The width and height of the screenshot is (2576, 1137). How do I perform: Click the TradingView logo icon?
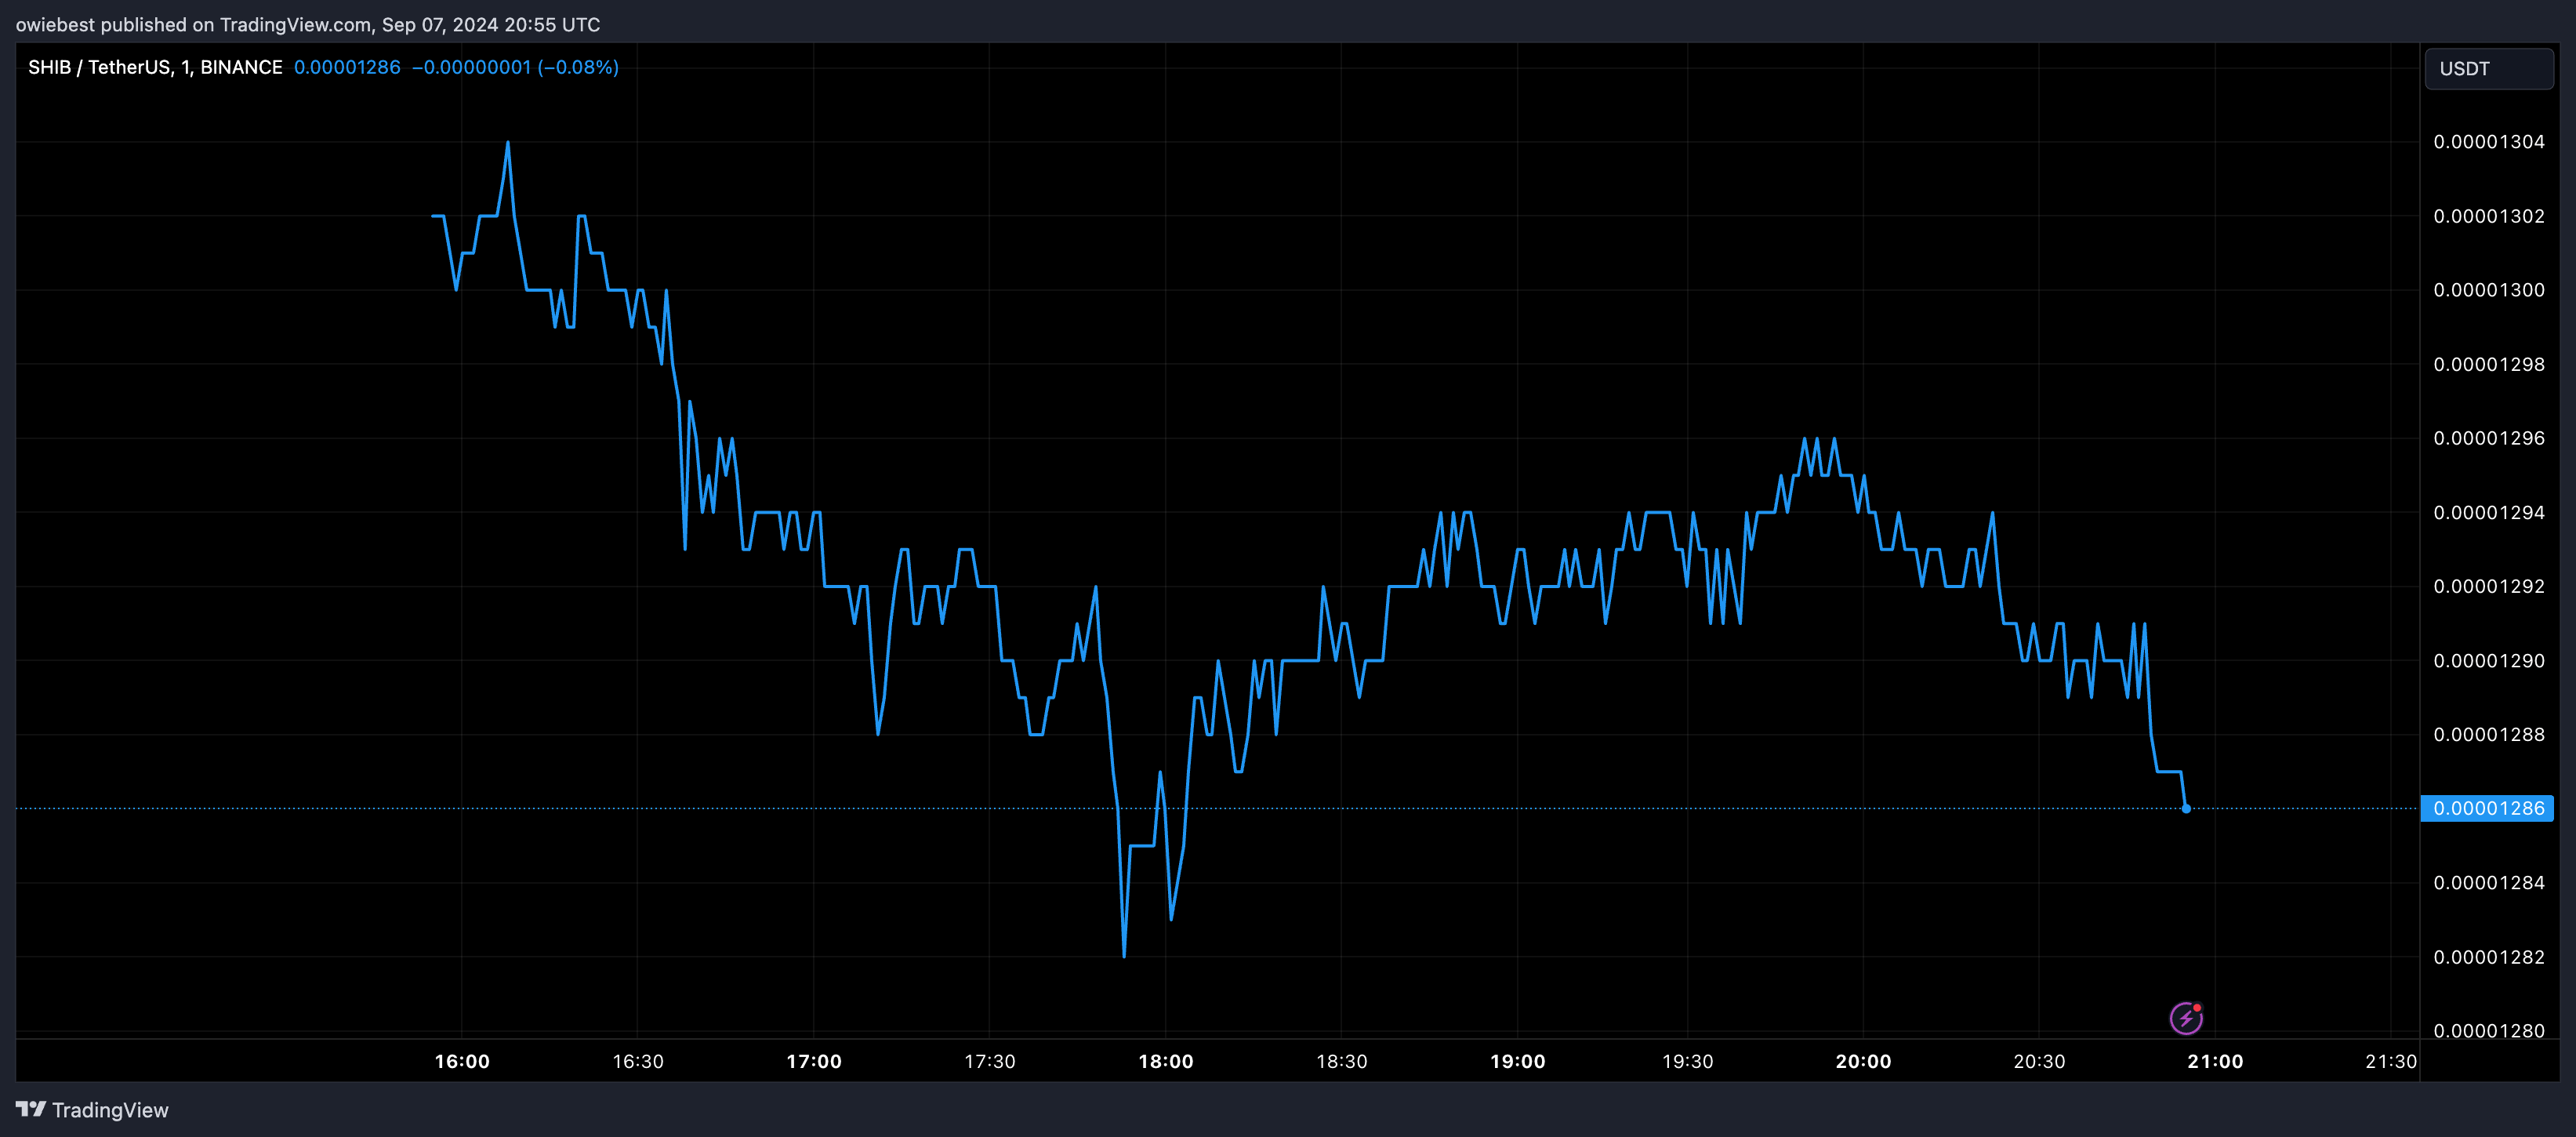(31, 1109)
